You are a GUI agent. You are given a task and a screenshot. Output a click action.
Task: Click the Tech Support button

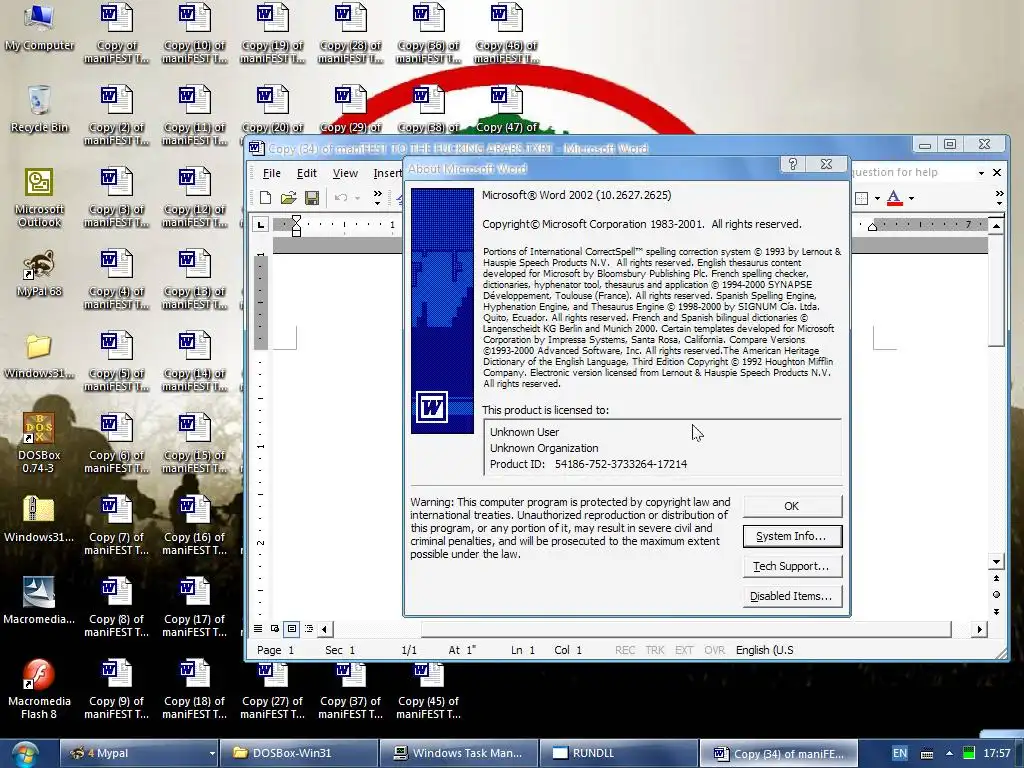click(x=792, y=566)
